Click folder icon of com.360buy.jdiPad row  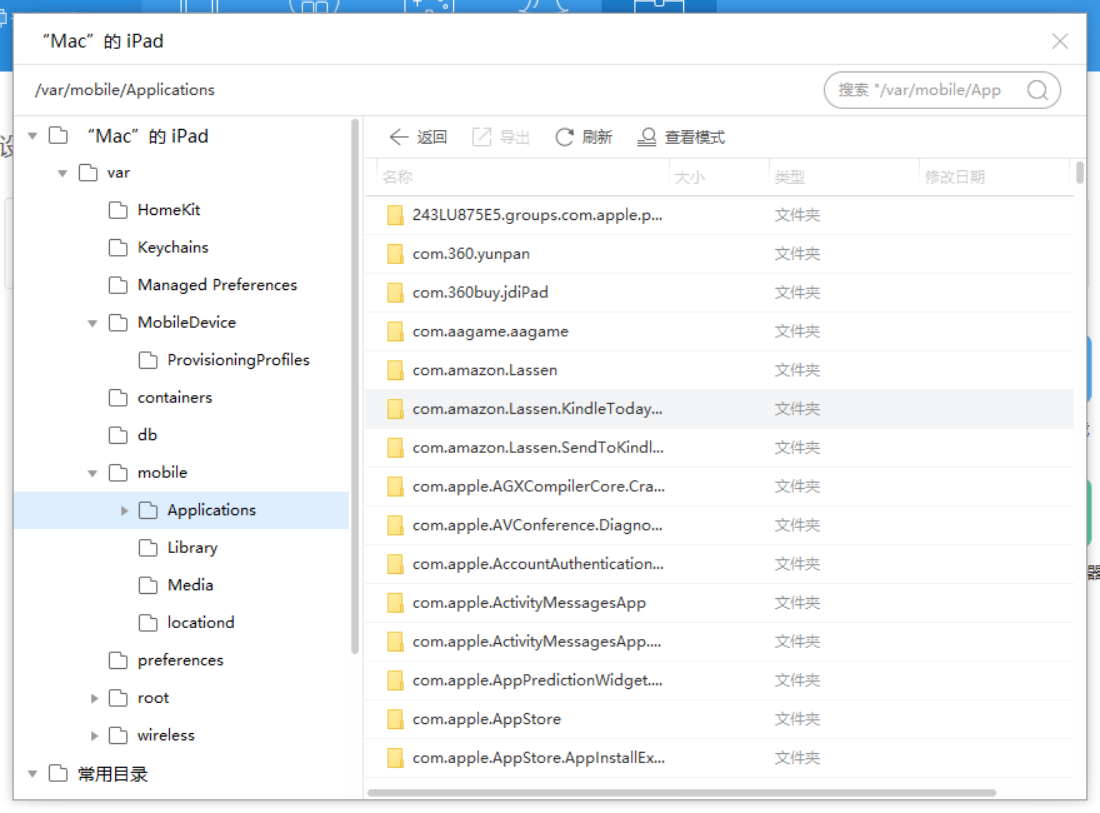[x=396, y=293]
